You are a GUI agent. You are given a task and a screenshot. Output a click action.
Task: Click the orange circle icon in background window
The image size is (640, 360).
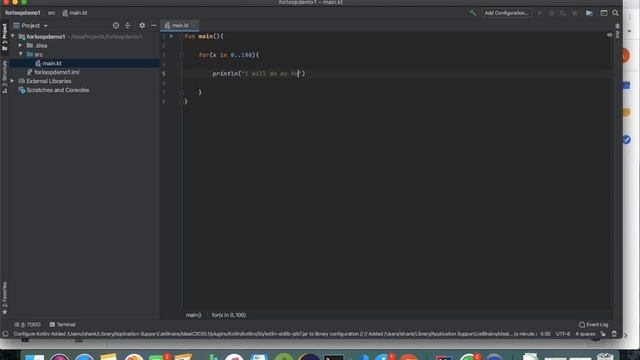pyautogui.click(x=626, y=56)
